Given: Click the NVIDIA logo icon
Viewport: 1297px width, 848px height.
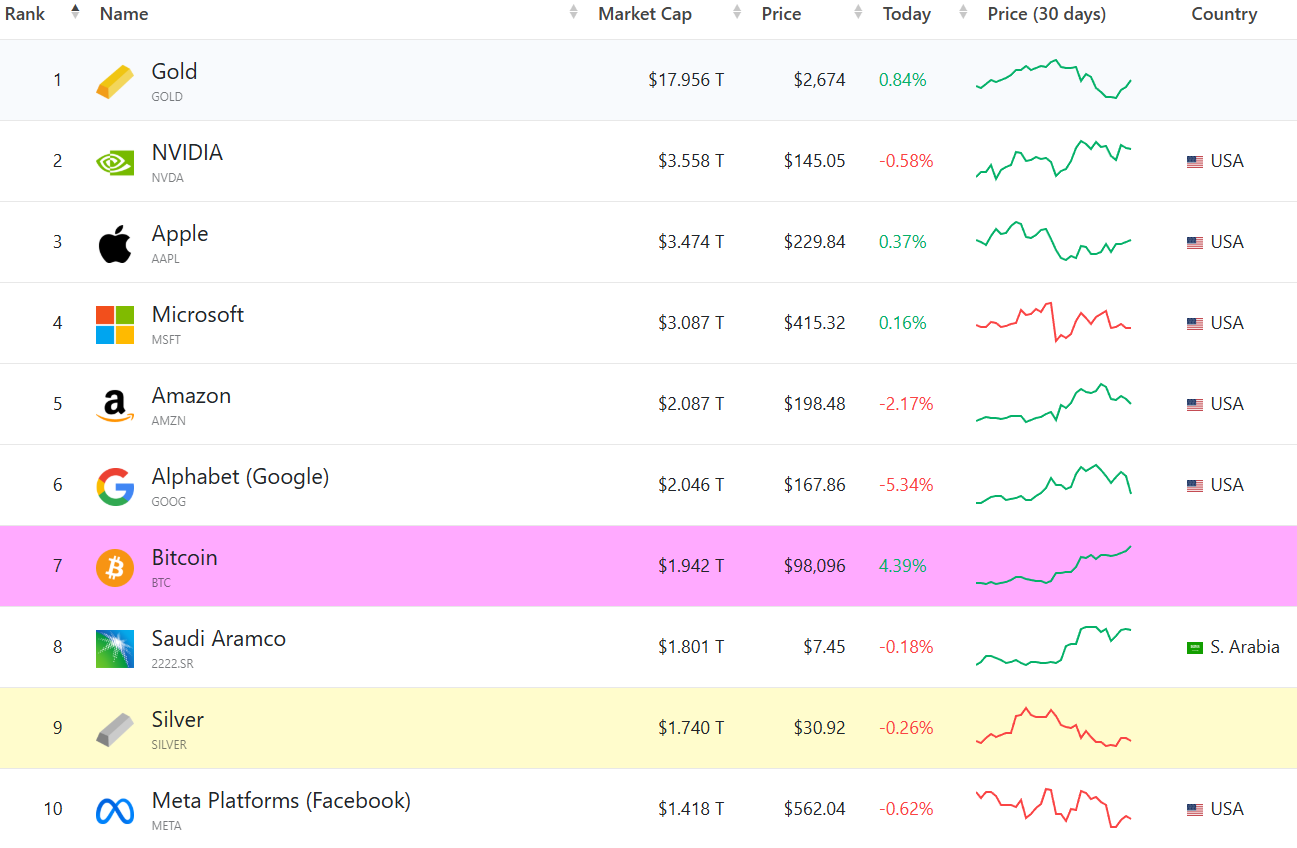Looking at the screenshot, I should click(115, 162).
